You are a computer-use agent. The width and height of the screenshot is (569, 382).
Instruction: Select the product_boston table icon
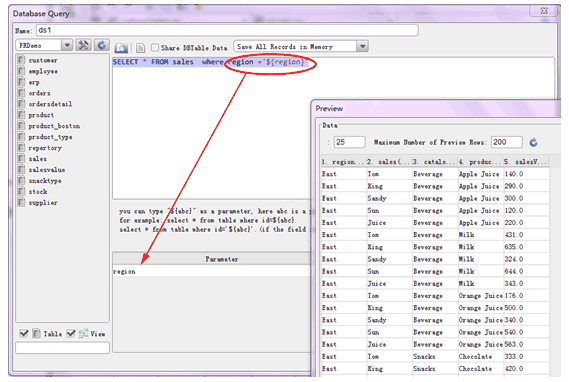[x=21, y=126]
